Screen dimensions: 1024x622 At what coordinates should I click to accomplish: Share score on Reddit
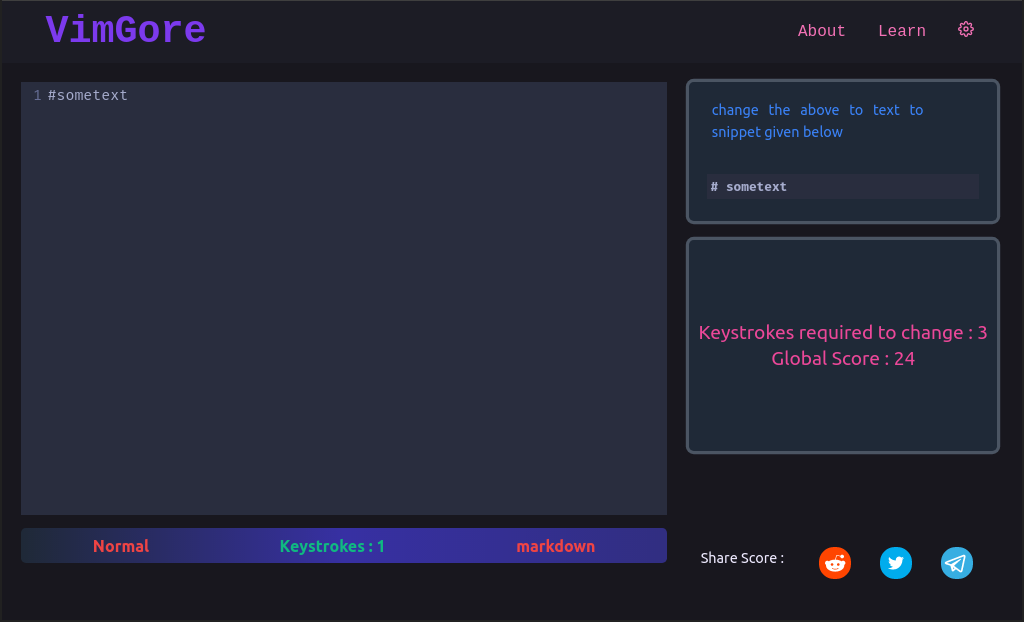click(835, 563)
